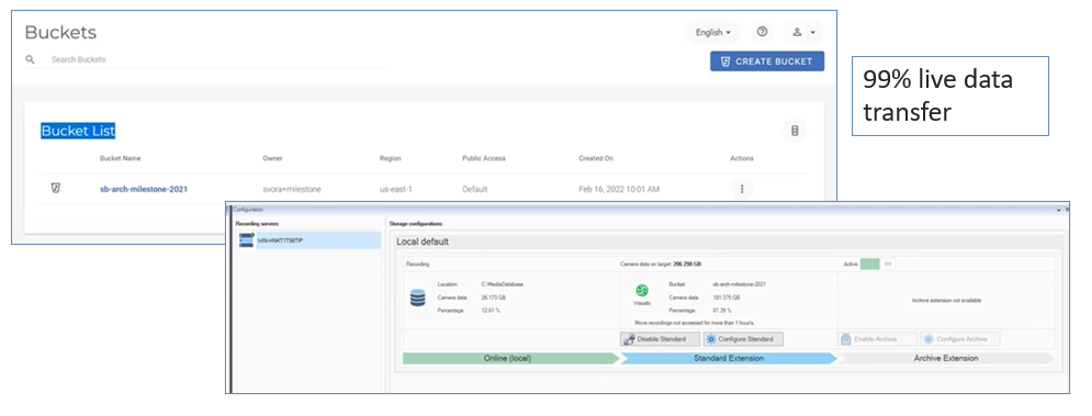Click the Enable Archive button
Viewport: 1092px width, 416px height.
pyautogui.click(x=871, y=339)
